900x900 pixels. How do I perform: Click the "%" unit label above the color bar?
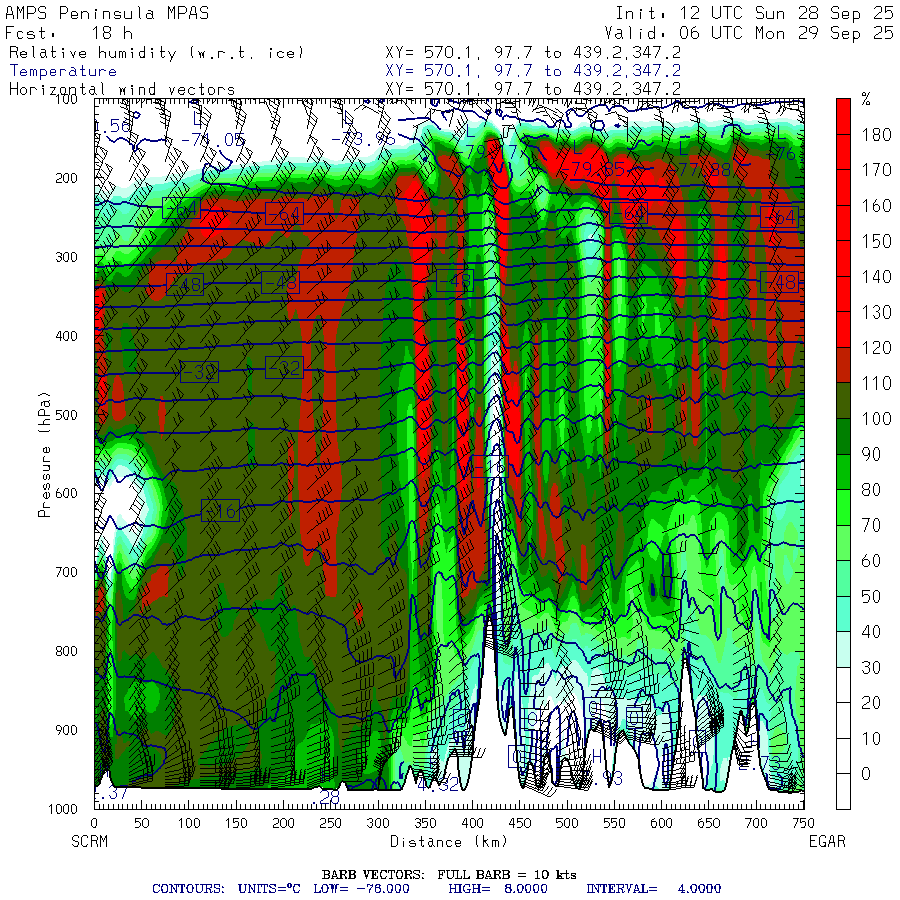(866, 100)
